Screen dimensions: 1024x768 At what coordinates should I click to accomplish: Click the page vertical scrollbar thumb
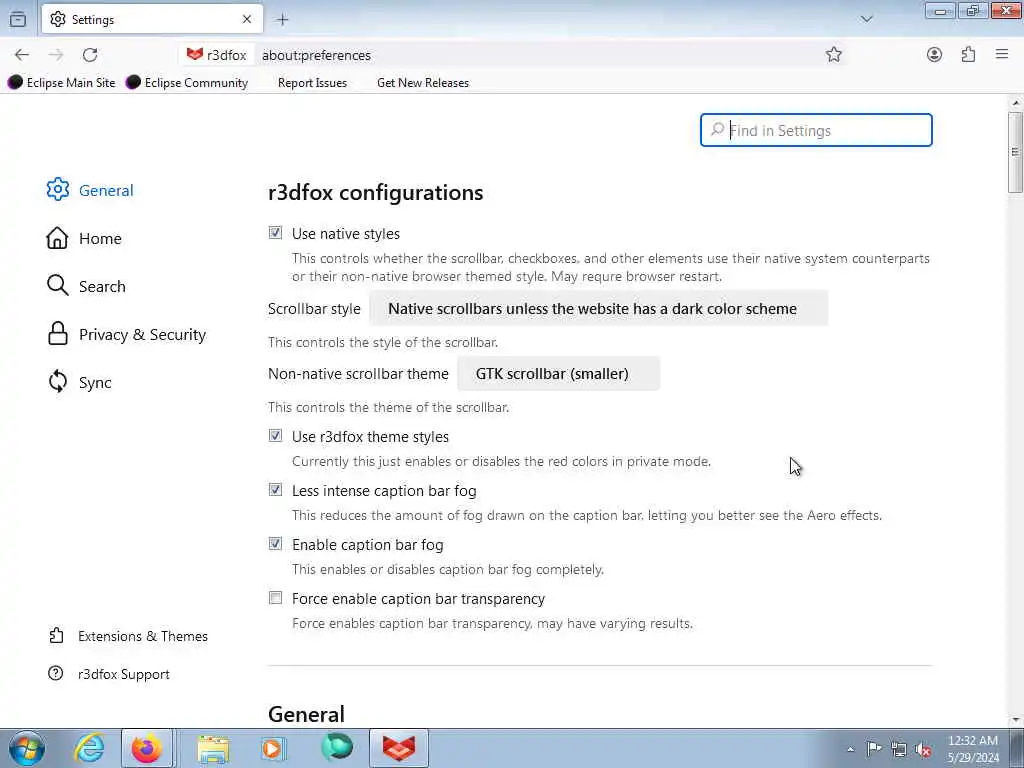(x=1015, y=152)
